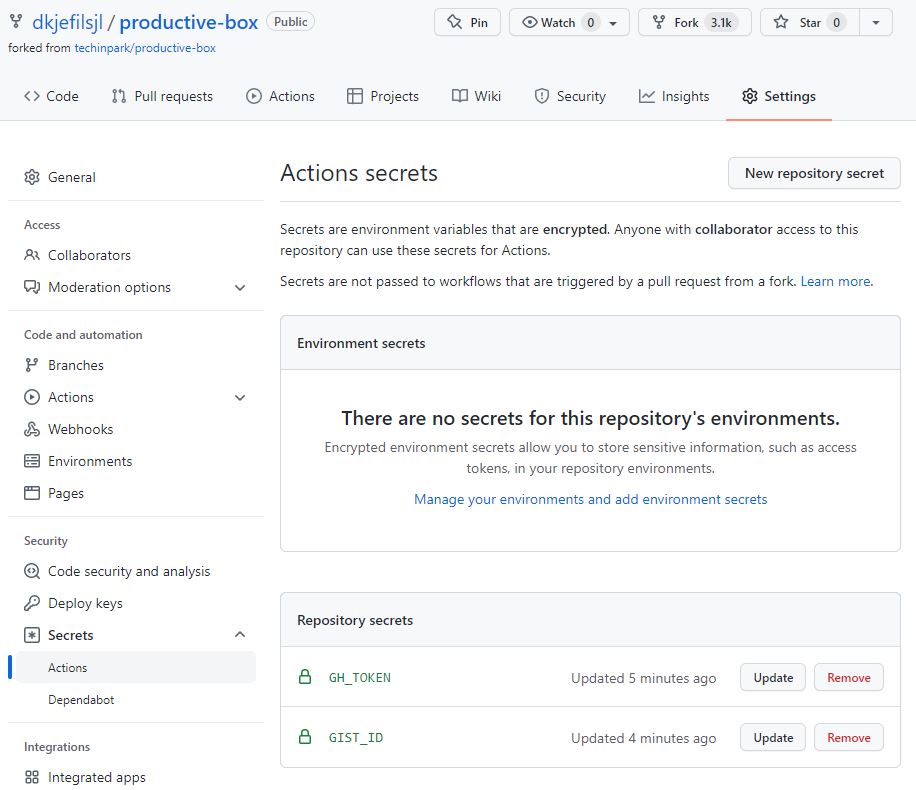
Task: Switch to the Code tab
Action: tap(51, 96)
